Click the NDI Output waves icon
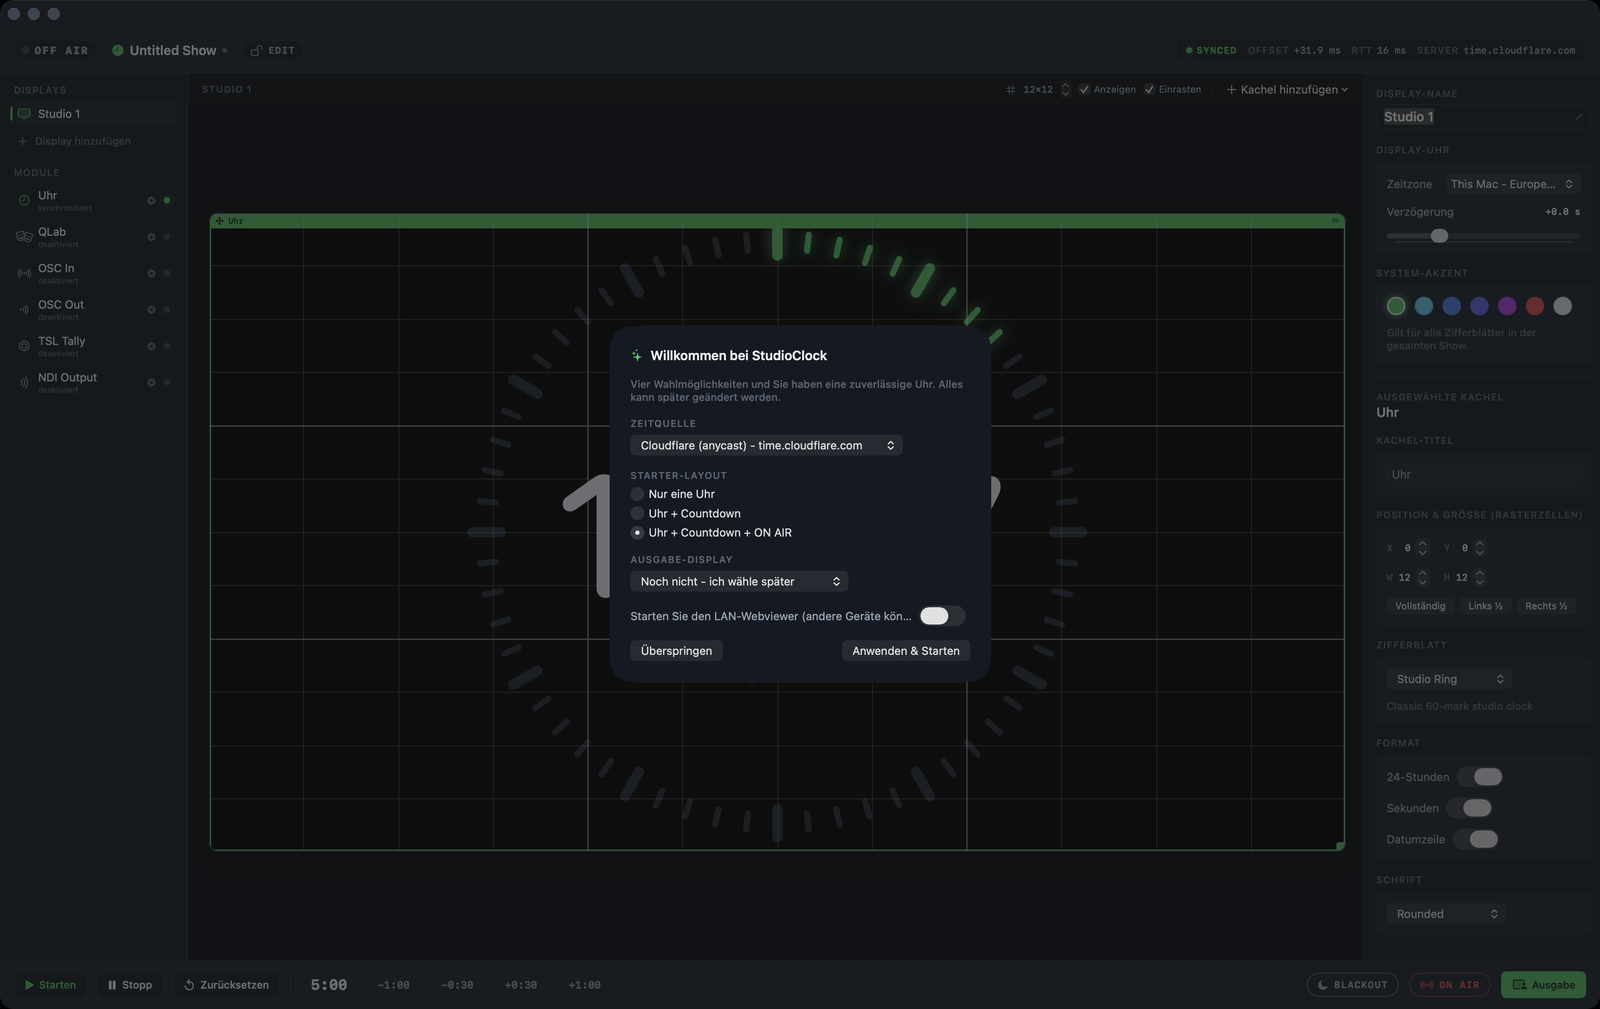 [24, 383]
